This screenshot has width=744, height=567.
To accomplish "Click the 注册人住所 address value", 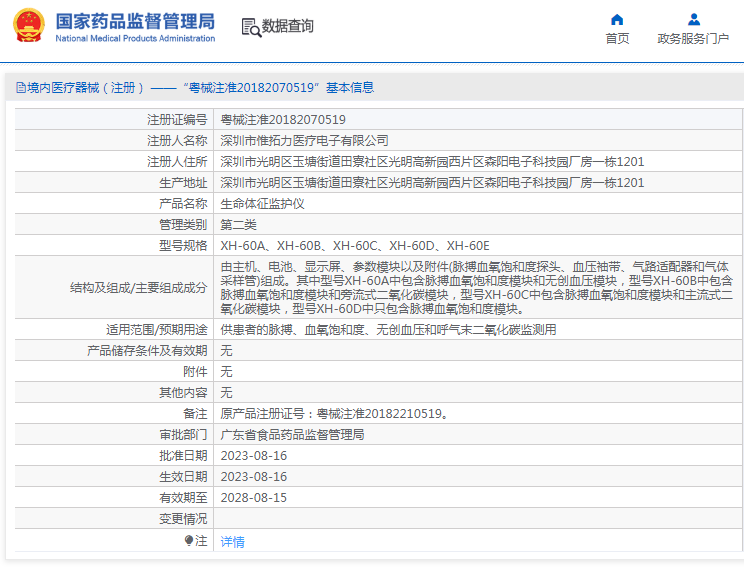I will coord(432,162).
